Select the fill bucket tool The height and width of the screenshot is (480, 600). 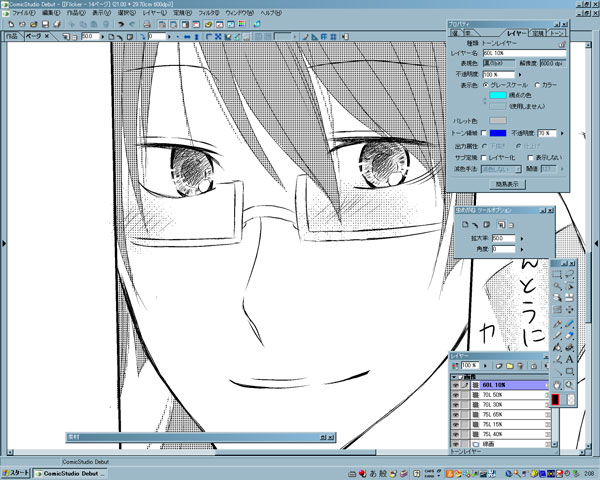click(557, 347)
